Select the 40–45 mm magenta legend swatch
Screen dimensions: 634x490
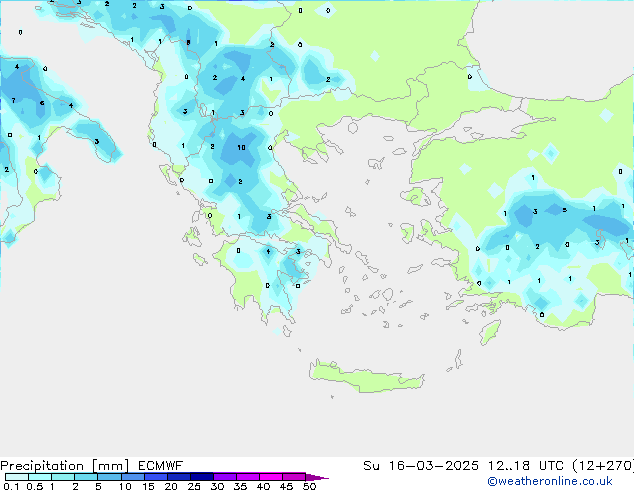pyautogui.click(x=271, y=477)
